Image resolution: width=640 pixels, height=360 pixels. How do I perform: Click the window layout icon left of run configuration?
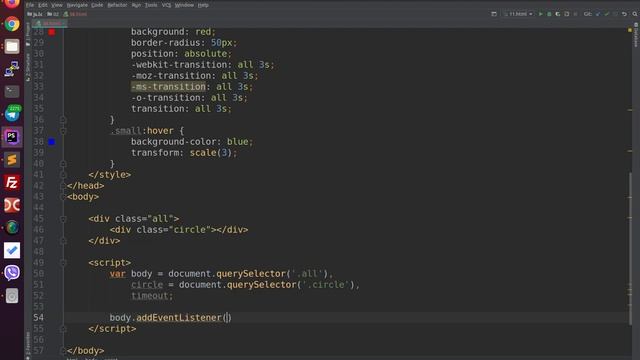click(494, 14)
